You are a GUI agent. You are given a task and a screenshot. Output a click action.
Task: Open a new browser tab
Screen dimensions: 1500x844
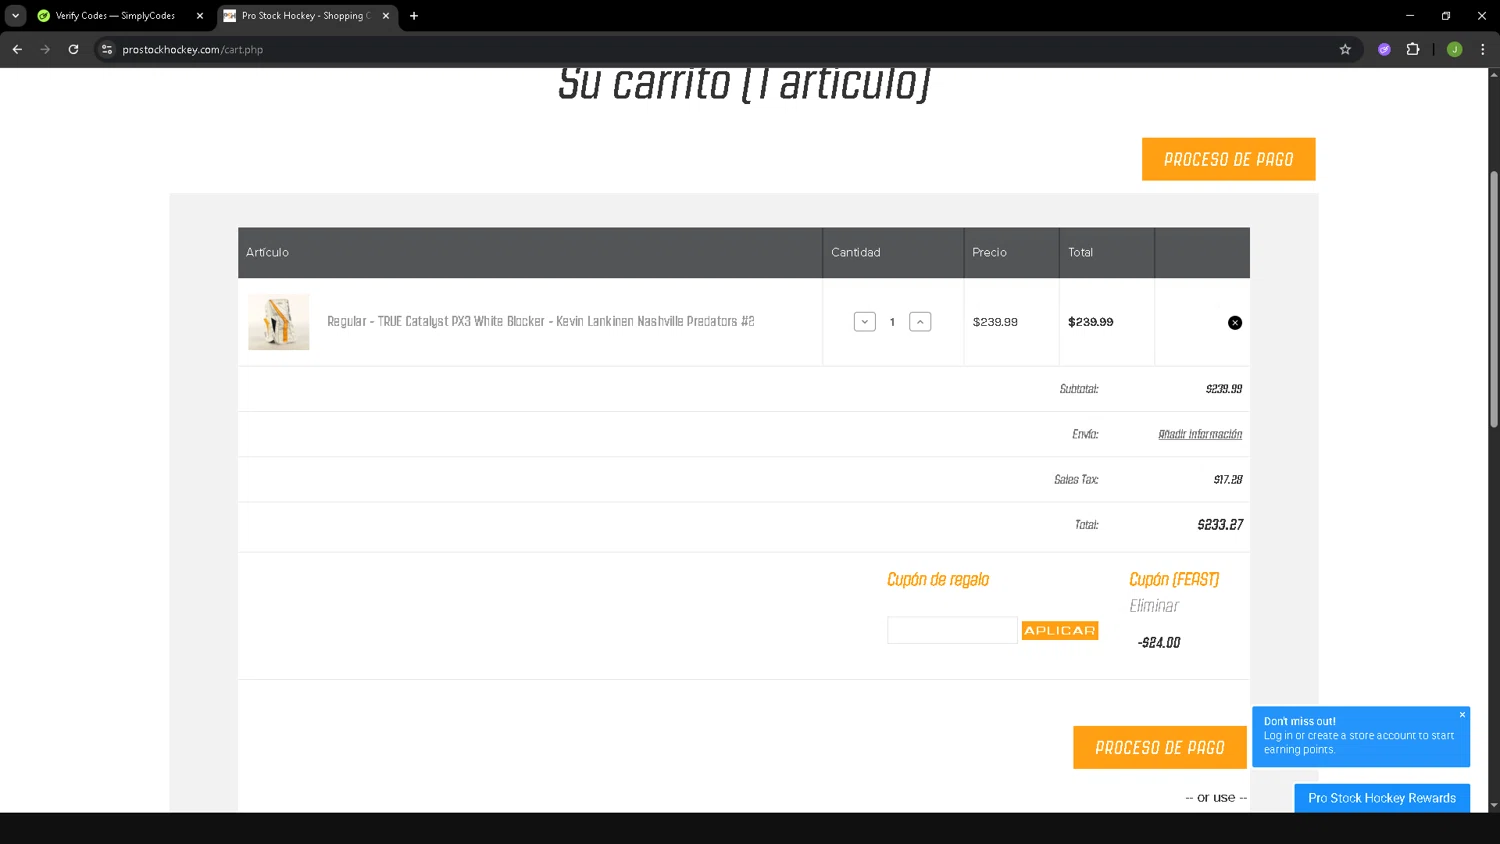click(414, 16)
